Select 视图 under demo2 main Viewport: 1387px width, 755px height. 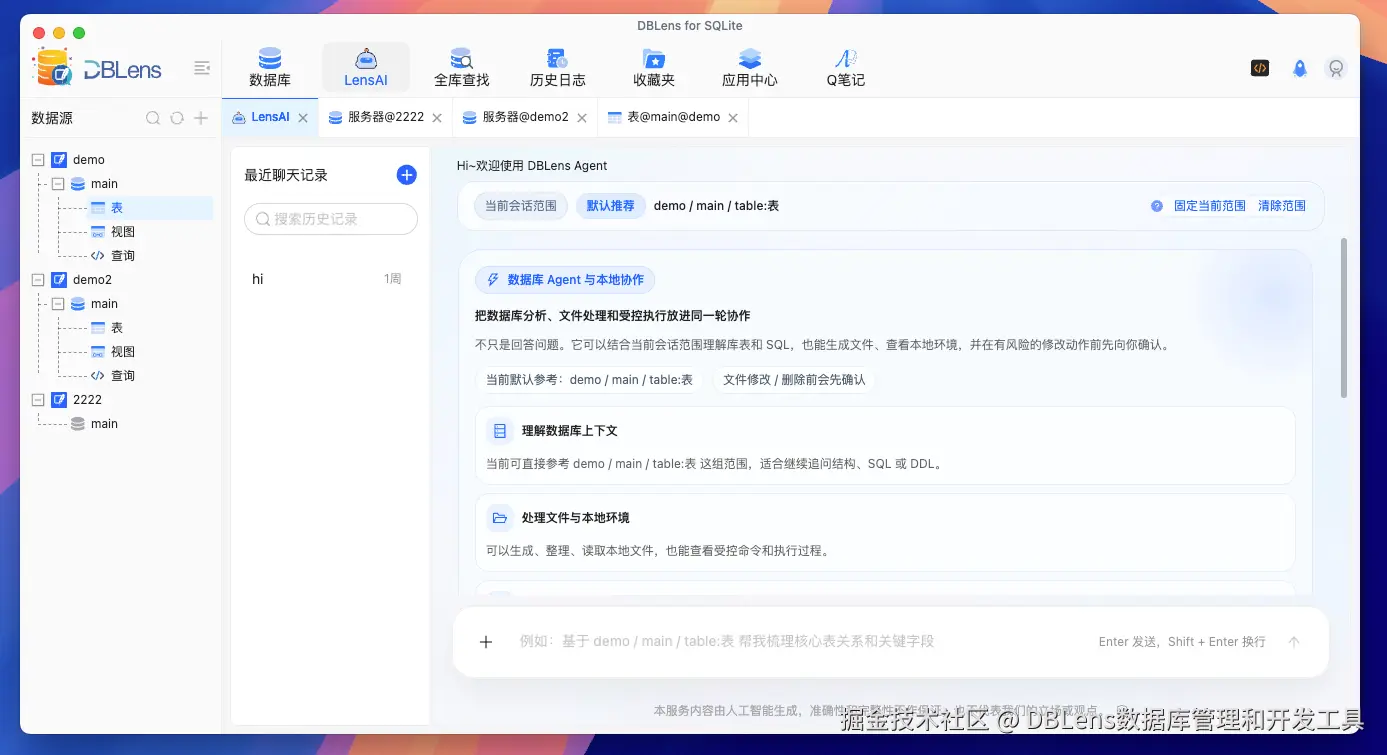click(x=122, y=352)
